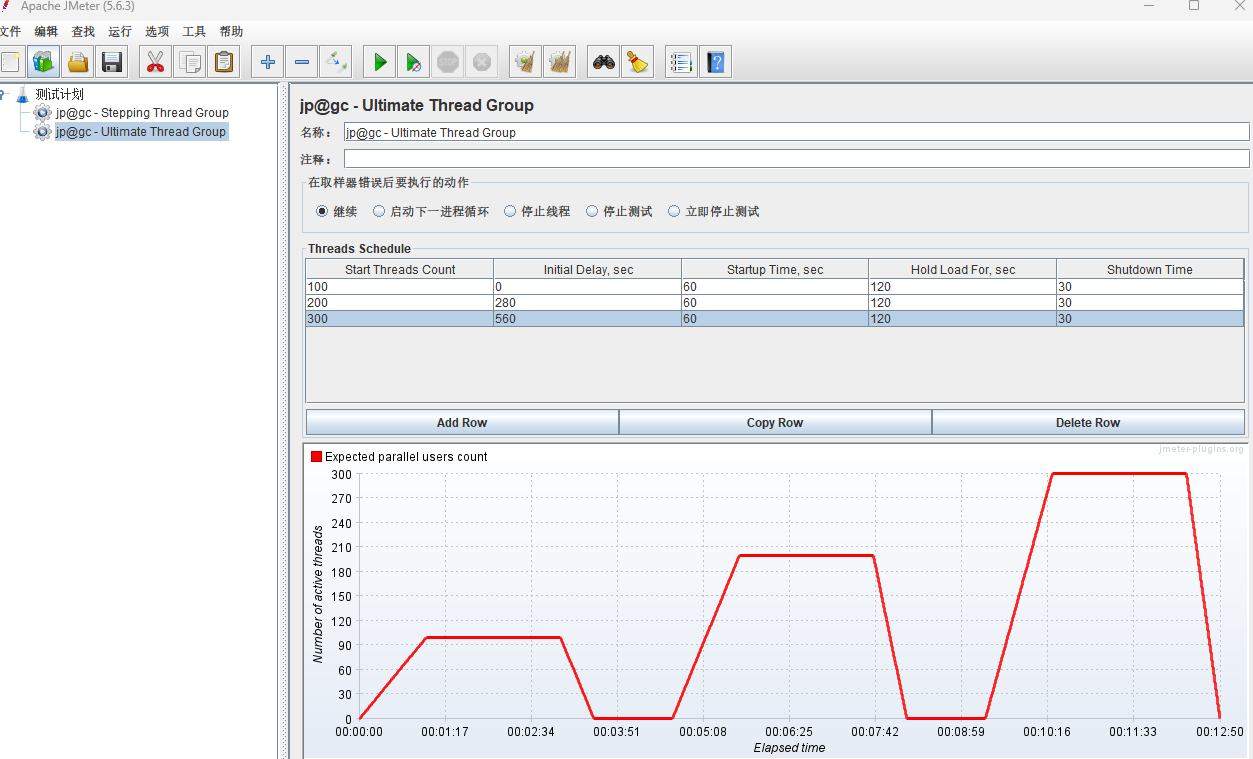Open the Templates icon
1253x759 pixels.
(x=44, y=62)
